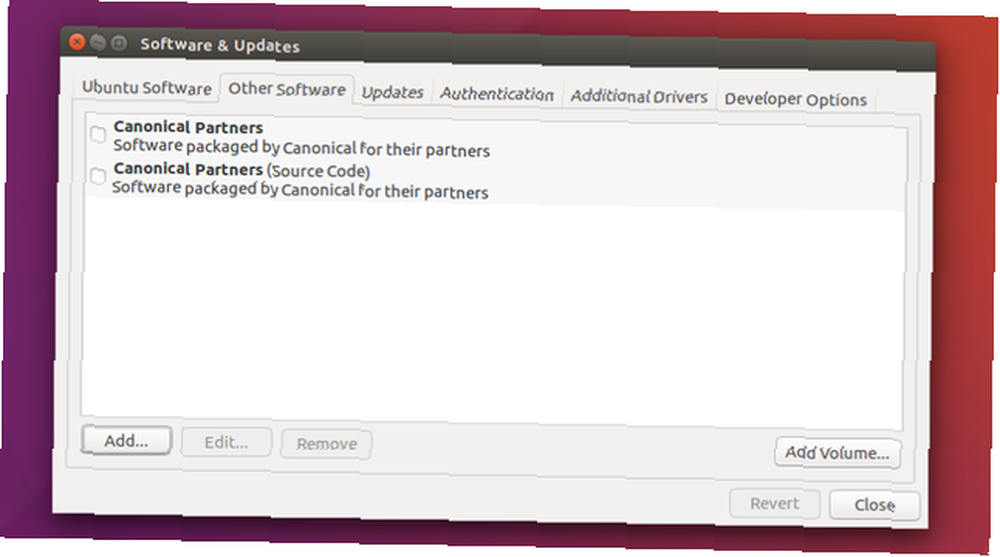Image resolution: width=1000 pixels, height=557 pixels.
Task: Click the Remove button
Action: (x=327, y=443)
